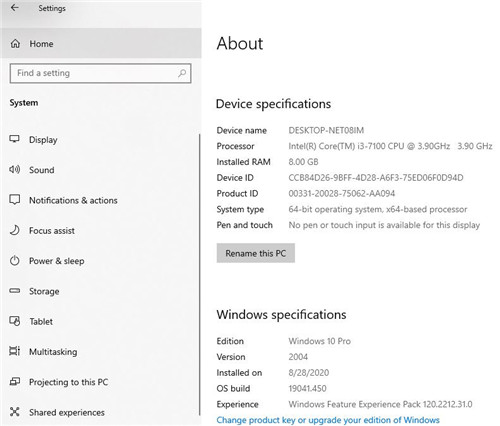
Task: Click the Multitasking icon
Action: pos(14,351)
